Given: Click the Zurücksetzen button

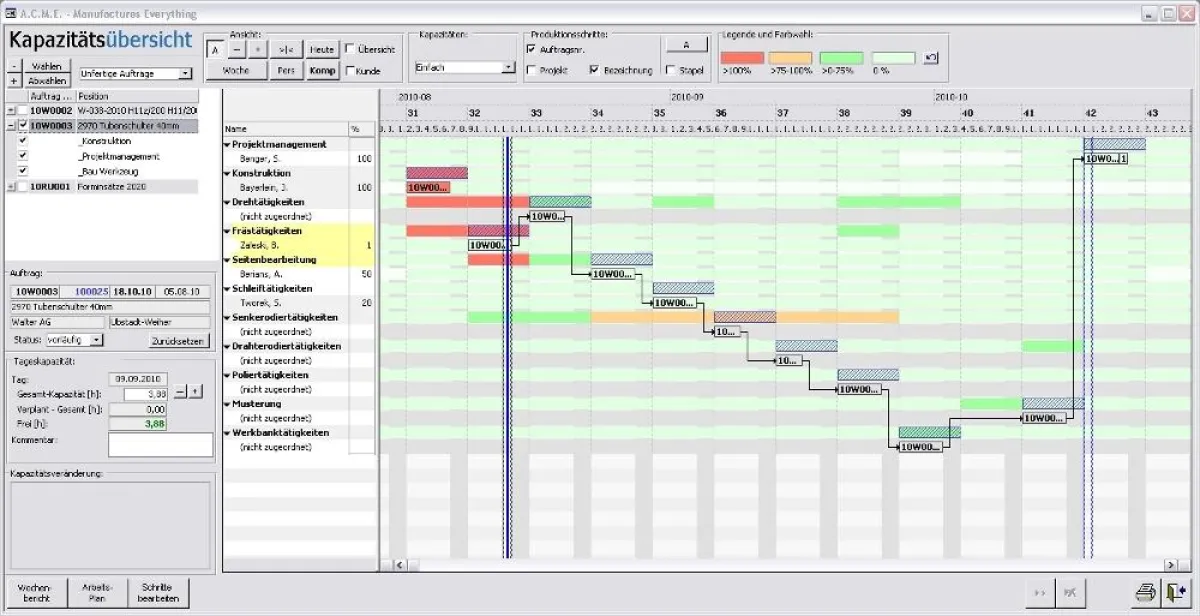Looking at the screenshot, I should [x=179, y=340].
